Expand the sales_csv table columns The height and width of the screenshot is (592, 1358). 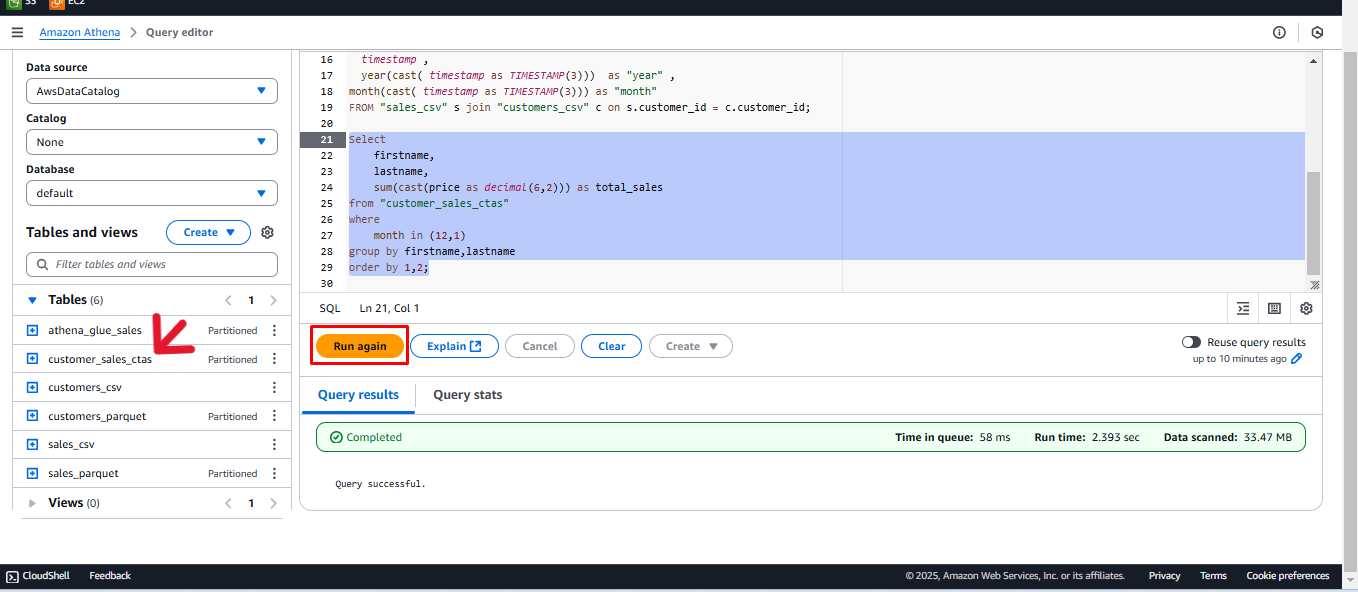coord(32,445)
